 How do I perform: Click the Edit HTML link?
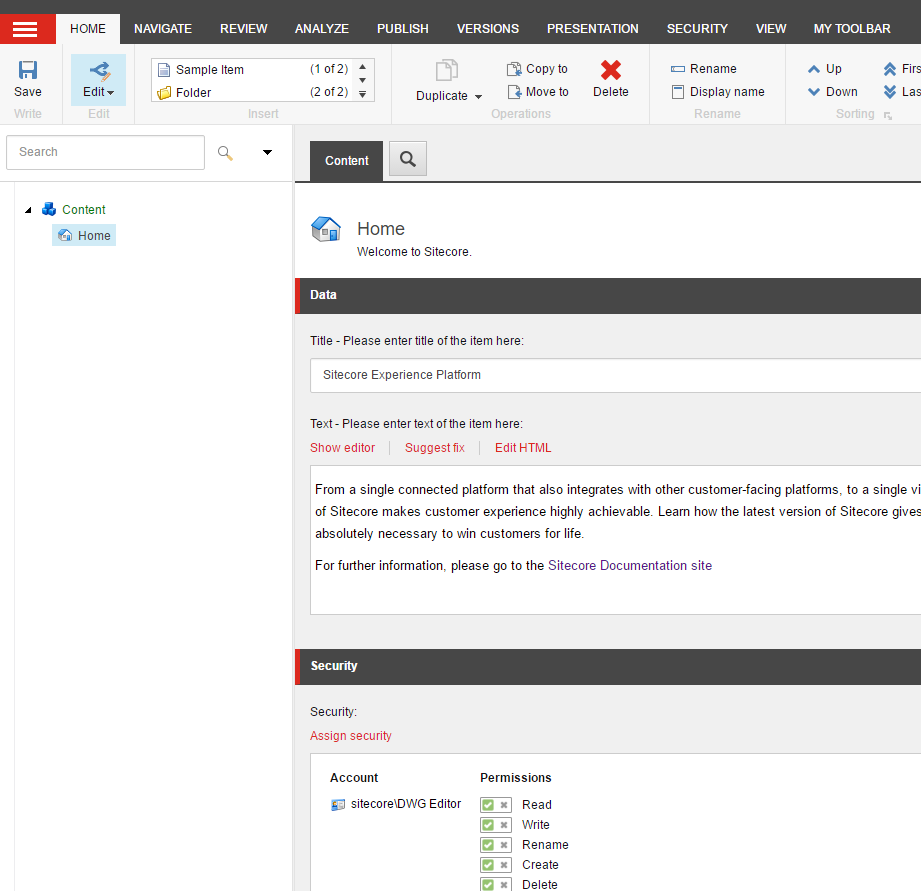click(x=523, y=448)
